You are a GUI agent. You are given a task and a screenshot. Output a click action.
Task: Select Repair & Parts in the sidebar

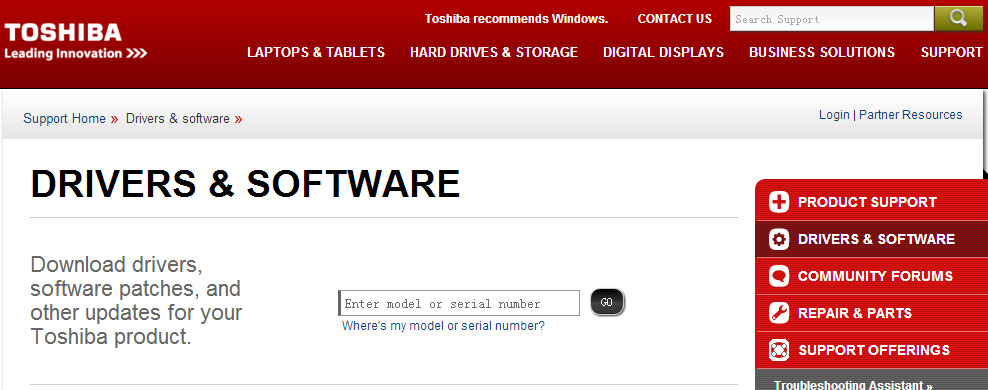[871, 313]
